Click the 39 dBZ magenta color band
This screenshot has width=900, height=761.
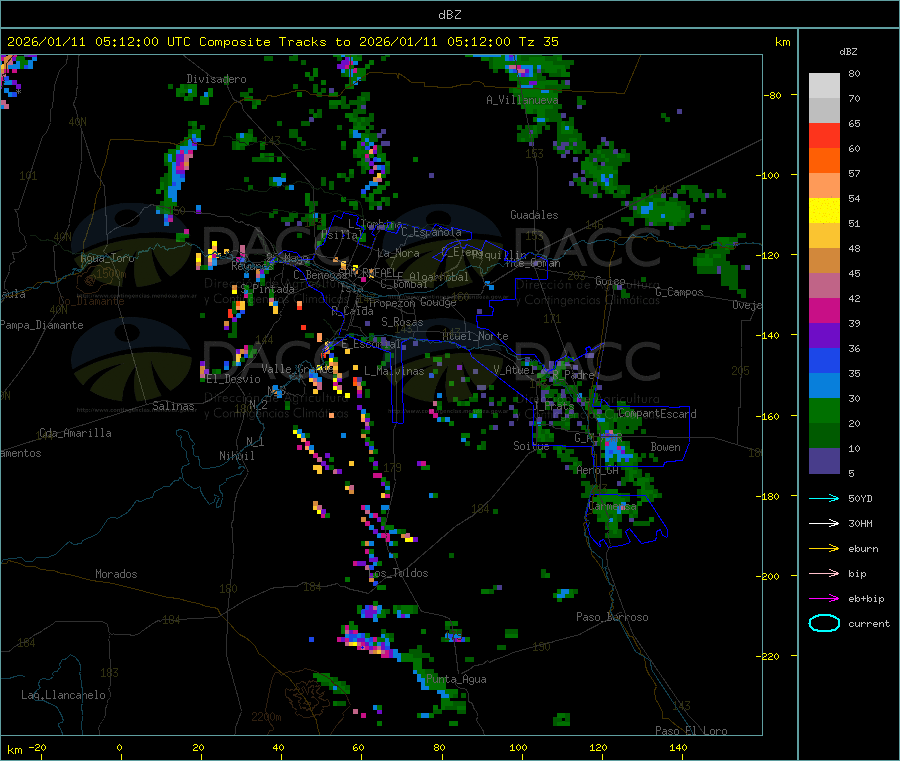pyautogui.click(x=824, y=310)
